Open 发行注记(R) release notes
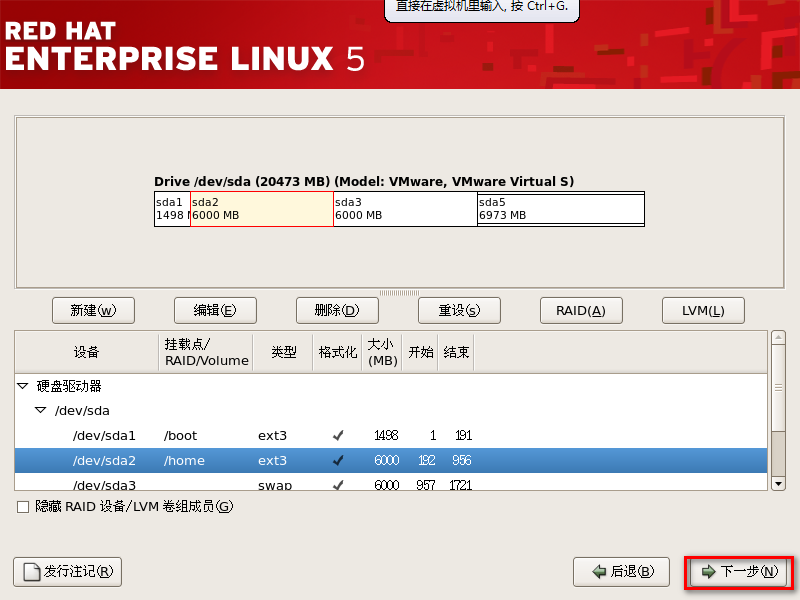Image resolution: width=800 pixels, height=600 pixels. 67,571
